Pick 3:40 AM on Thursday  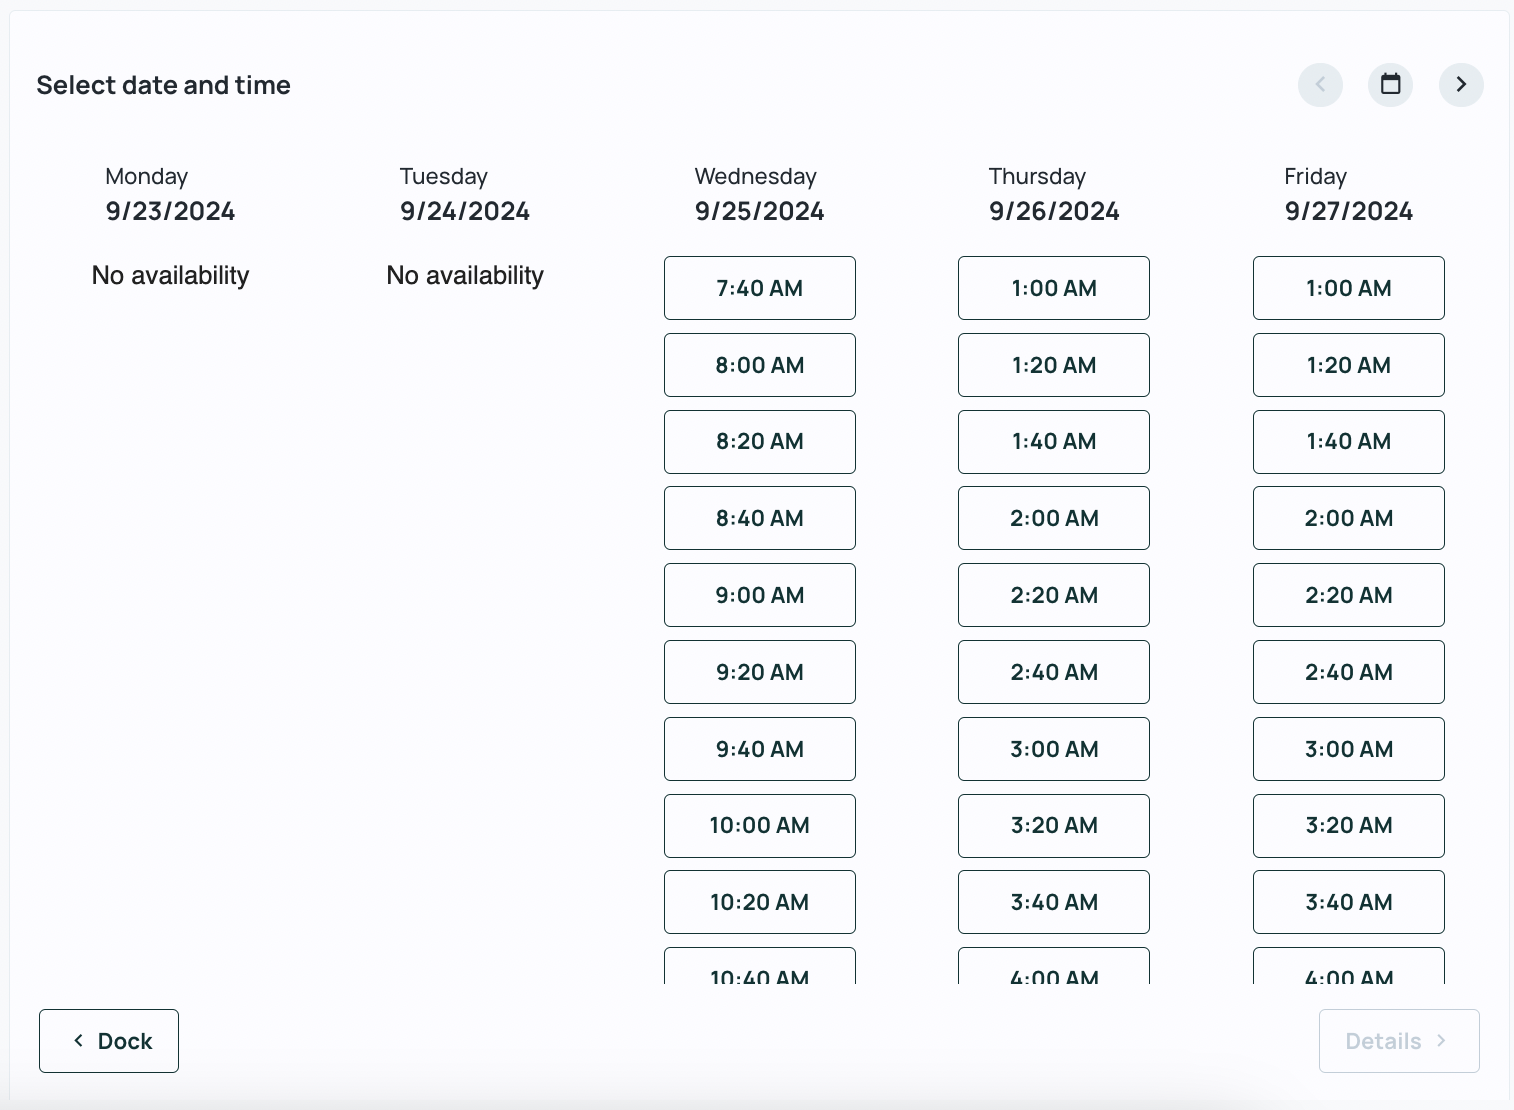point(1054,902)
